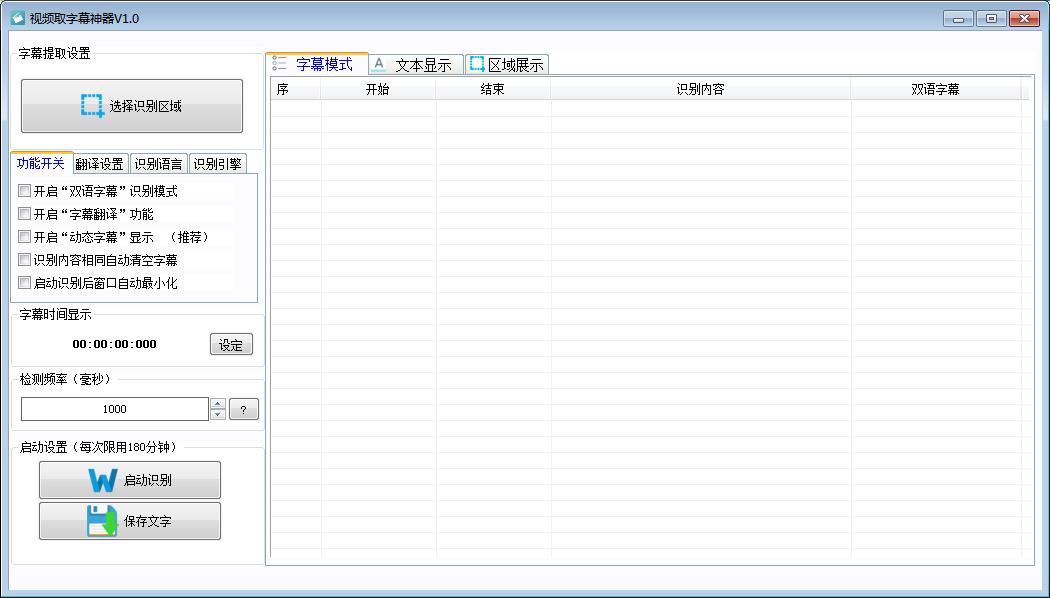Image resolution: width=1050 pixels, height=598 pixels.
Task: Click the 设定 time button
Action: tap(231, 344)
